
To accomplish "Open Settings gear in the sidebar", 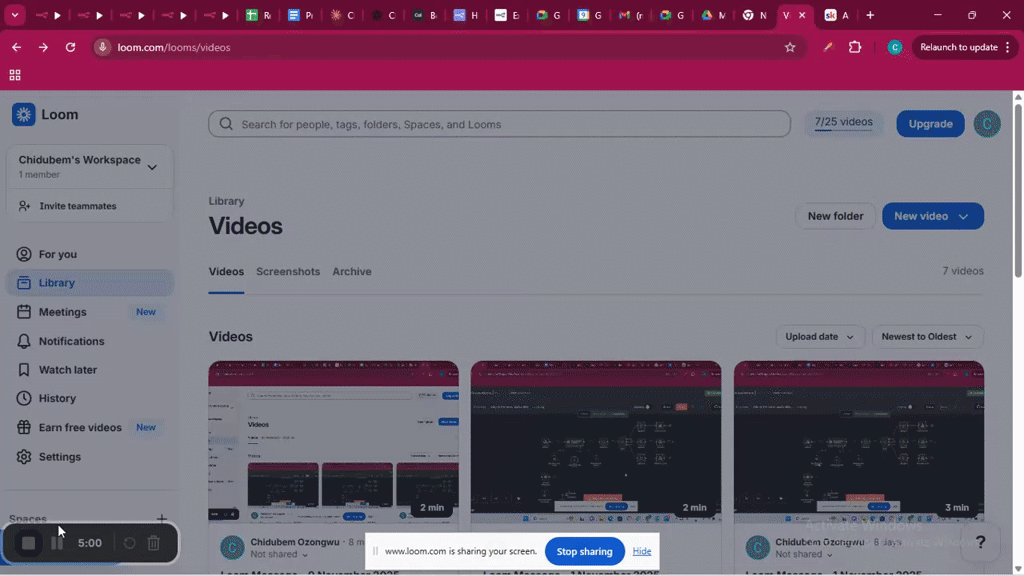I will 24,456.
